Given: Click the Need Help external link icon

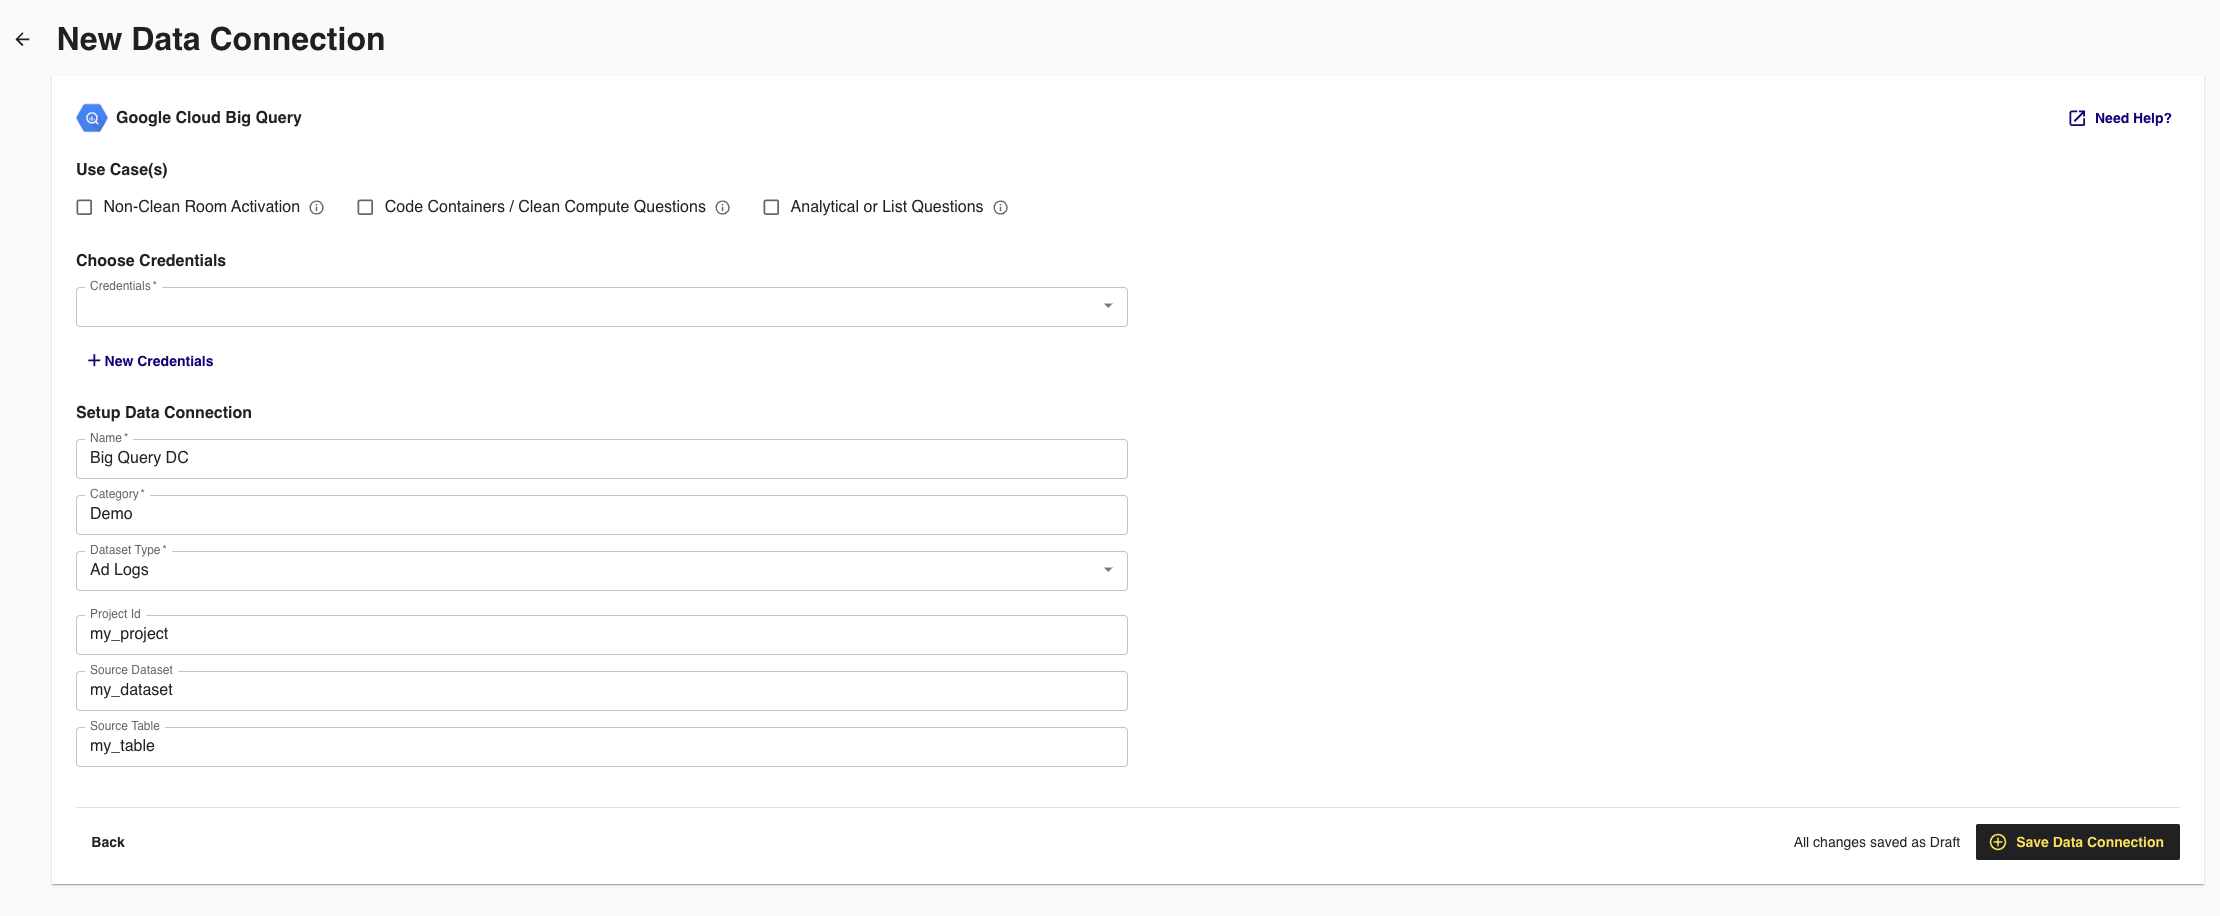Looking at the screenshot, I should point(2077,118).
